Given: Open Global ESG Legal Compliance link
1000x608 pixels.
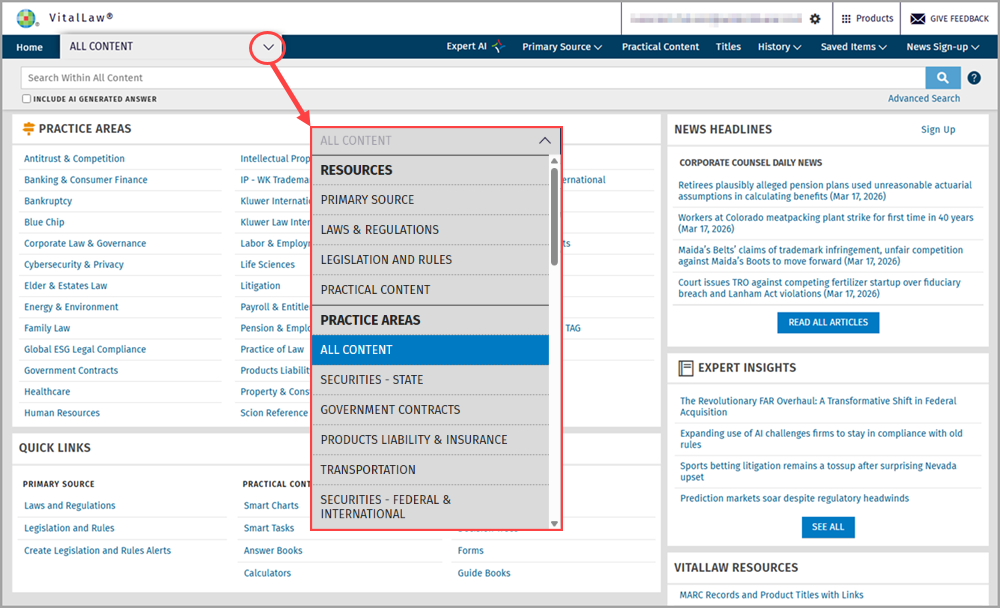Looking at the screenshot, I should [x=85, y=349].
